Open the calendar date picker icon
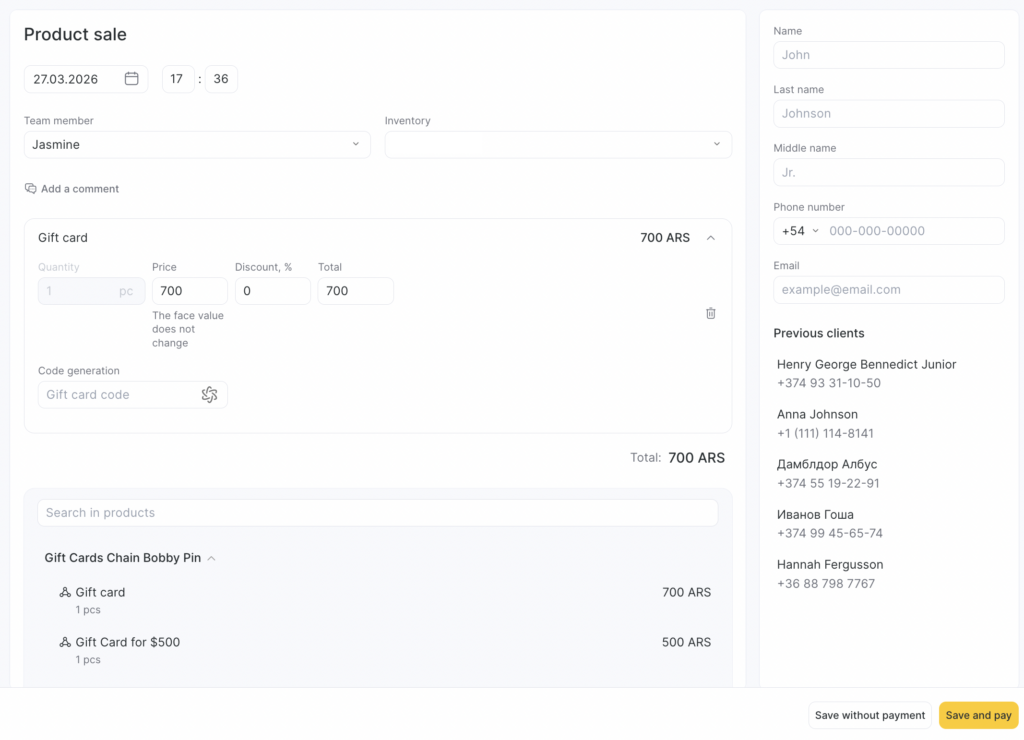The height and width of the screenshot is (740, 1024). pyautogui.click(x=131, y=79)
